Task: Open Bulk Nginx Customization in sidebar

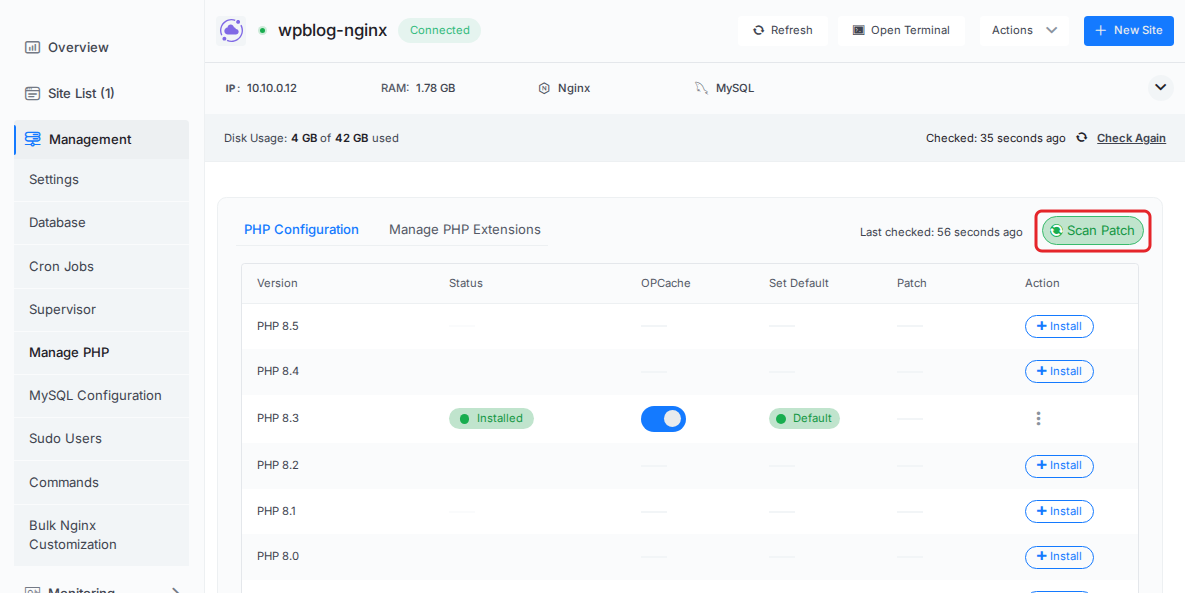Action: (x=101, y=535)
